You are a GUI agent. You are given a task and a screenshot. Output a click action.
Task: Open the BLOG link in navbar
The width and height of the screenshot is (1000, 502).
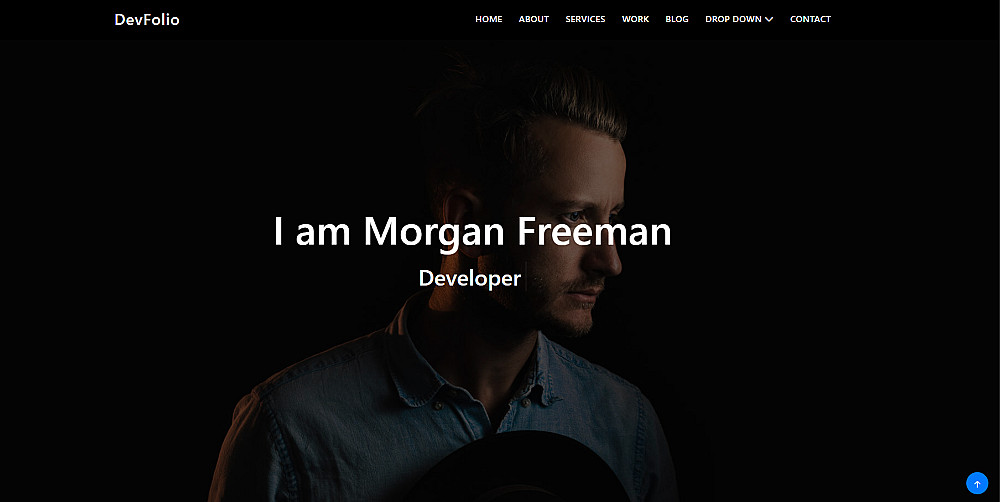point(677,19)
